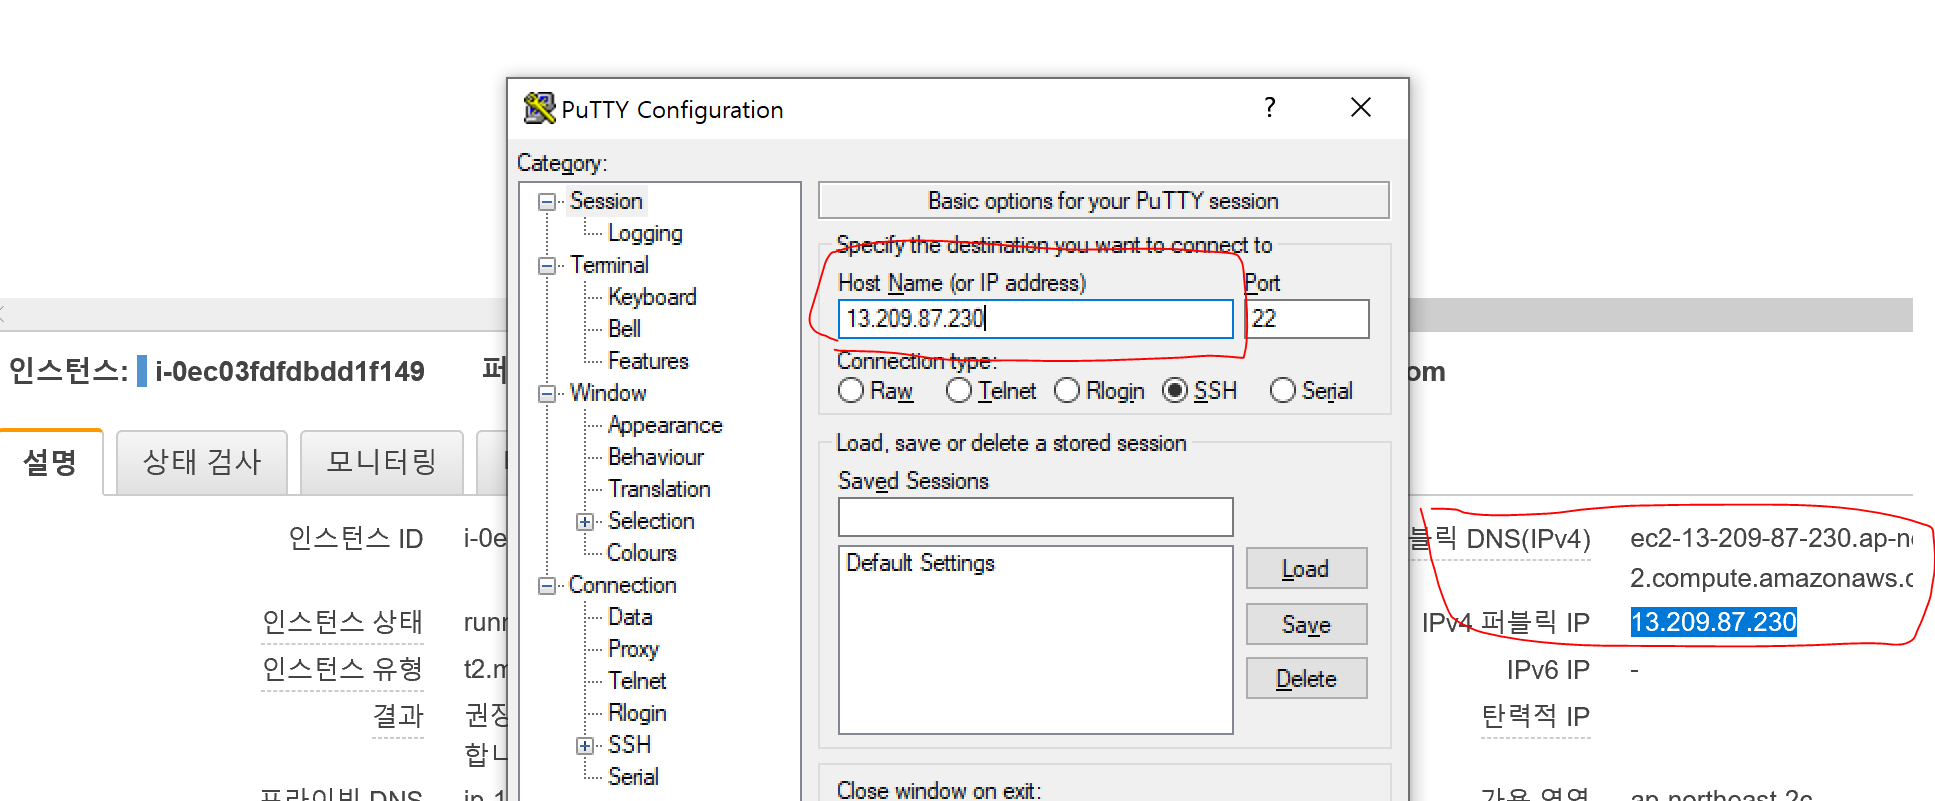Open the Telnet category in tree
1935x801 pixels.
click(x=637, y=681)
